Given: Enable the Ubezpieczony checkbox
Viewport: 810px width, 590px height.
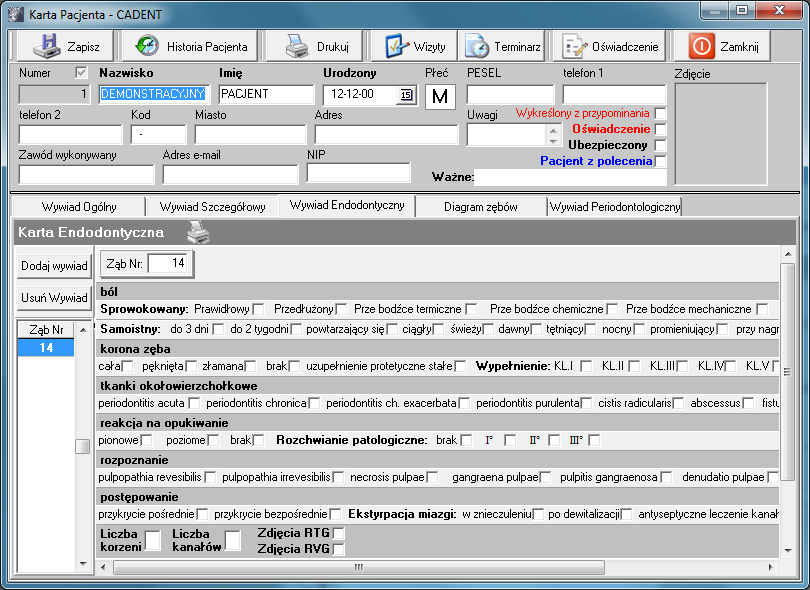Looking at the screenshot, I should 660,145.
